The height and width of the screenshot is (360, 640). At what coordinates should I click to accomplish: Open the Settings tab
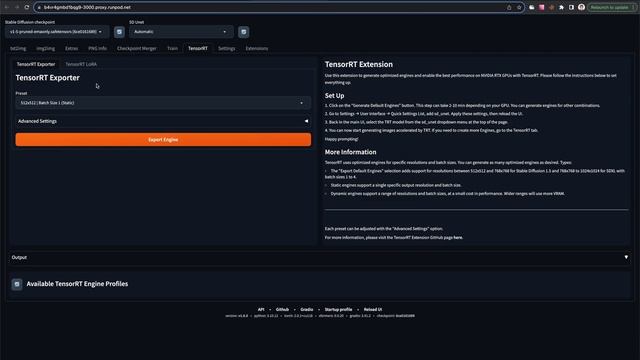pyautogui.click(x=227, y=49)
